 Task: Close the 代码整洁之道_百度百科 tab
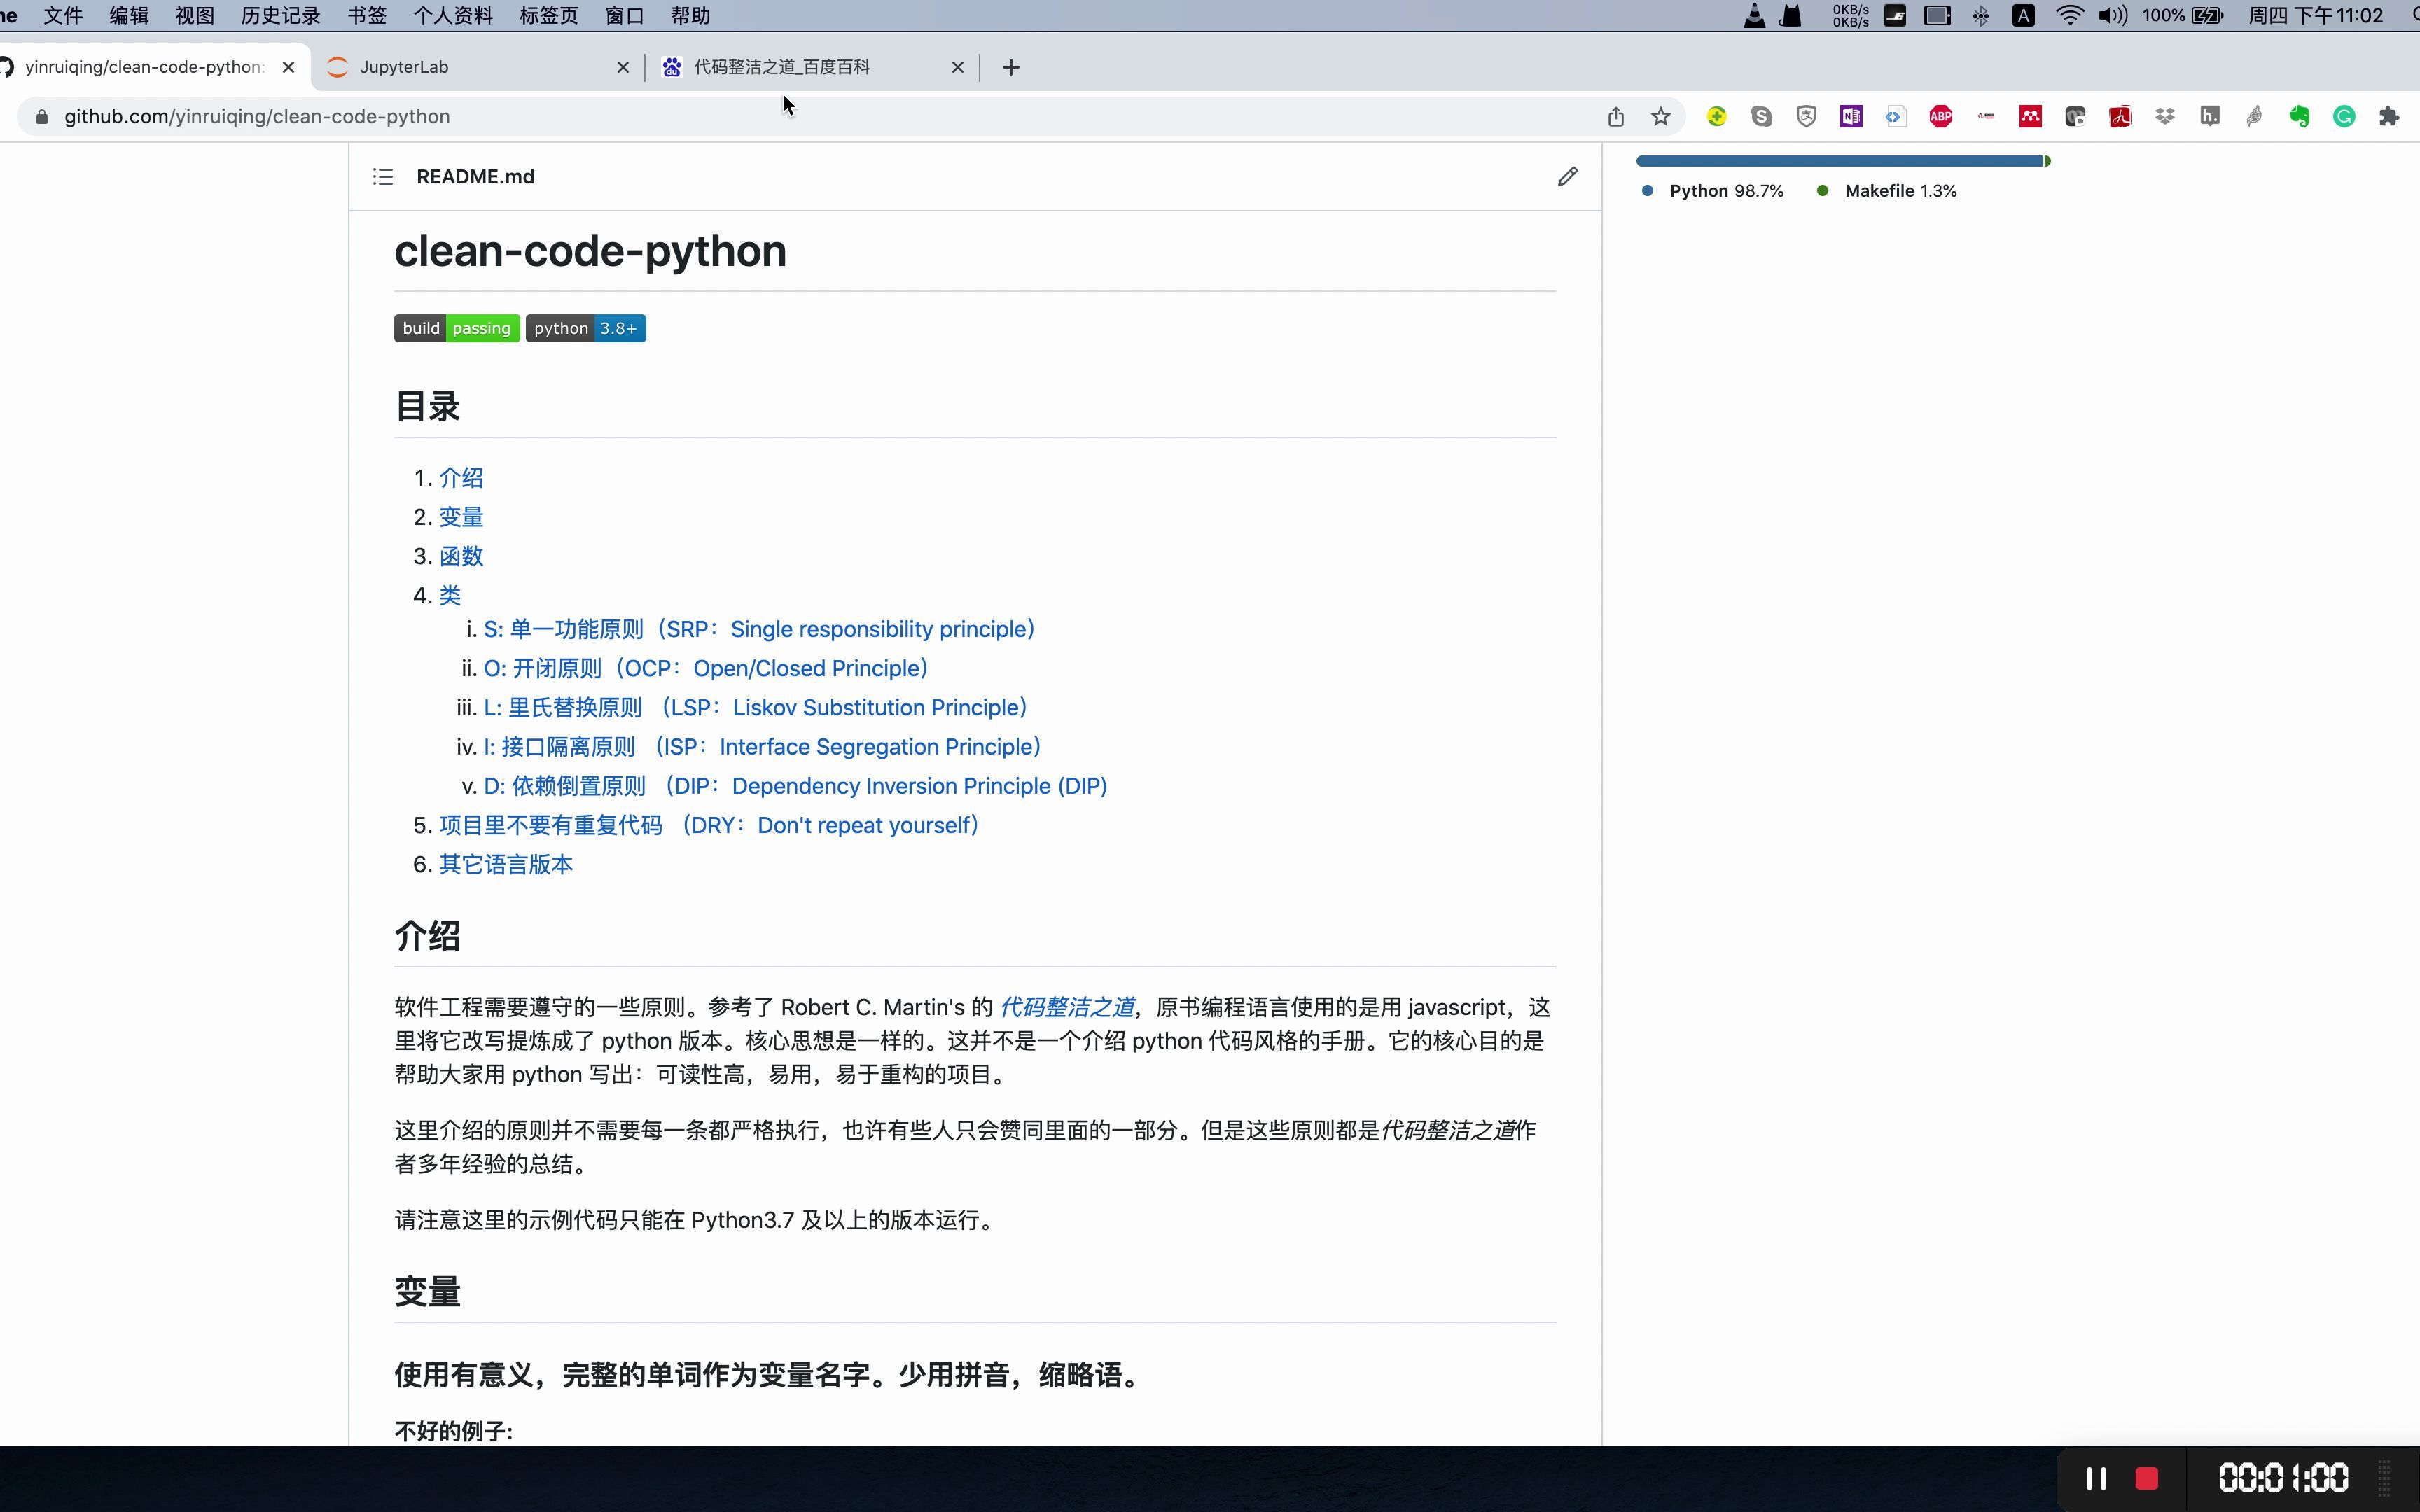tap(957, 67)
